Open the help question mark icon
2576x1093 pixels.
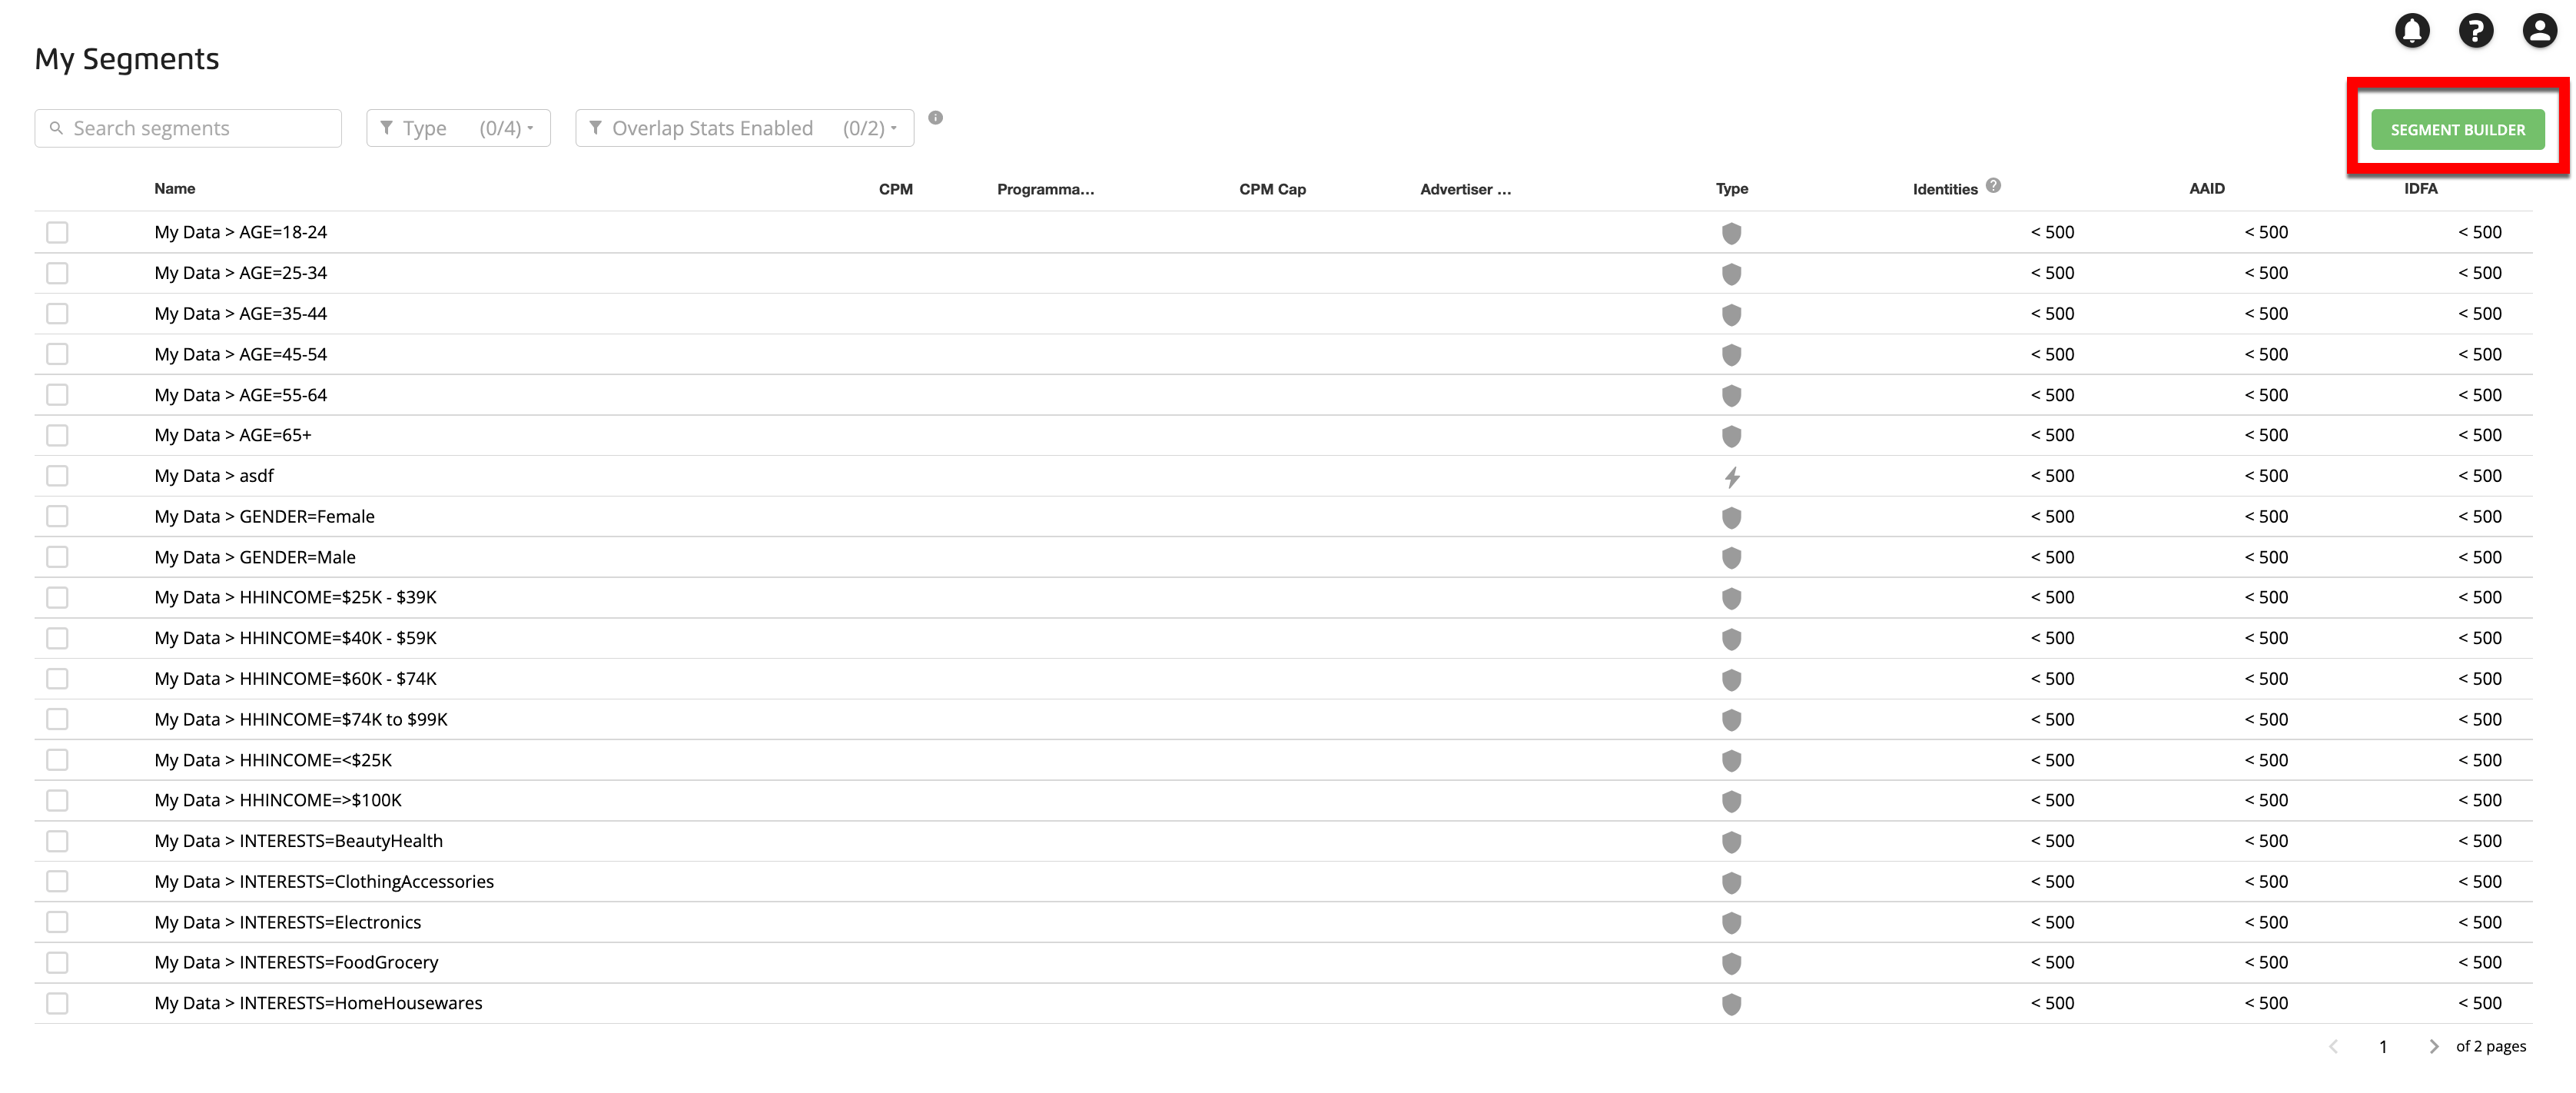2476,31
